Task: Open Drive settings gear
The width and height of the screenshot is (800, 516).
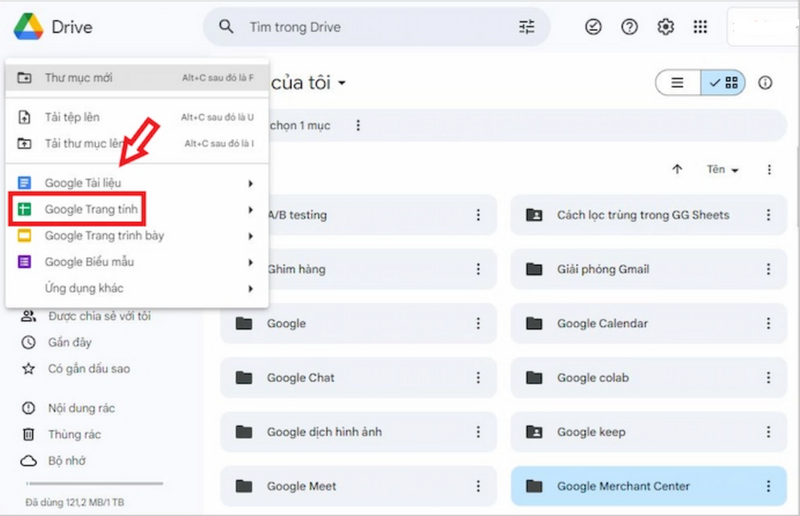Action: point(665,27)
